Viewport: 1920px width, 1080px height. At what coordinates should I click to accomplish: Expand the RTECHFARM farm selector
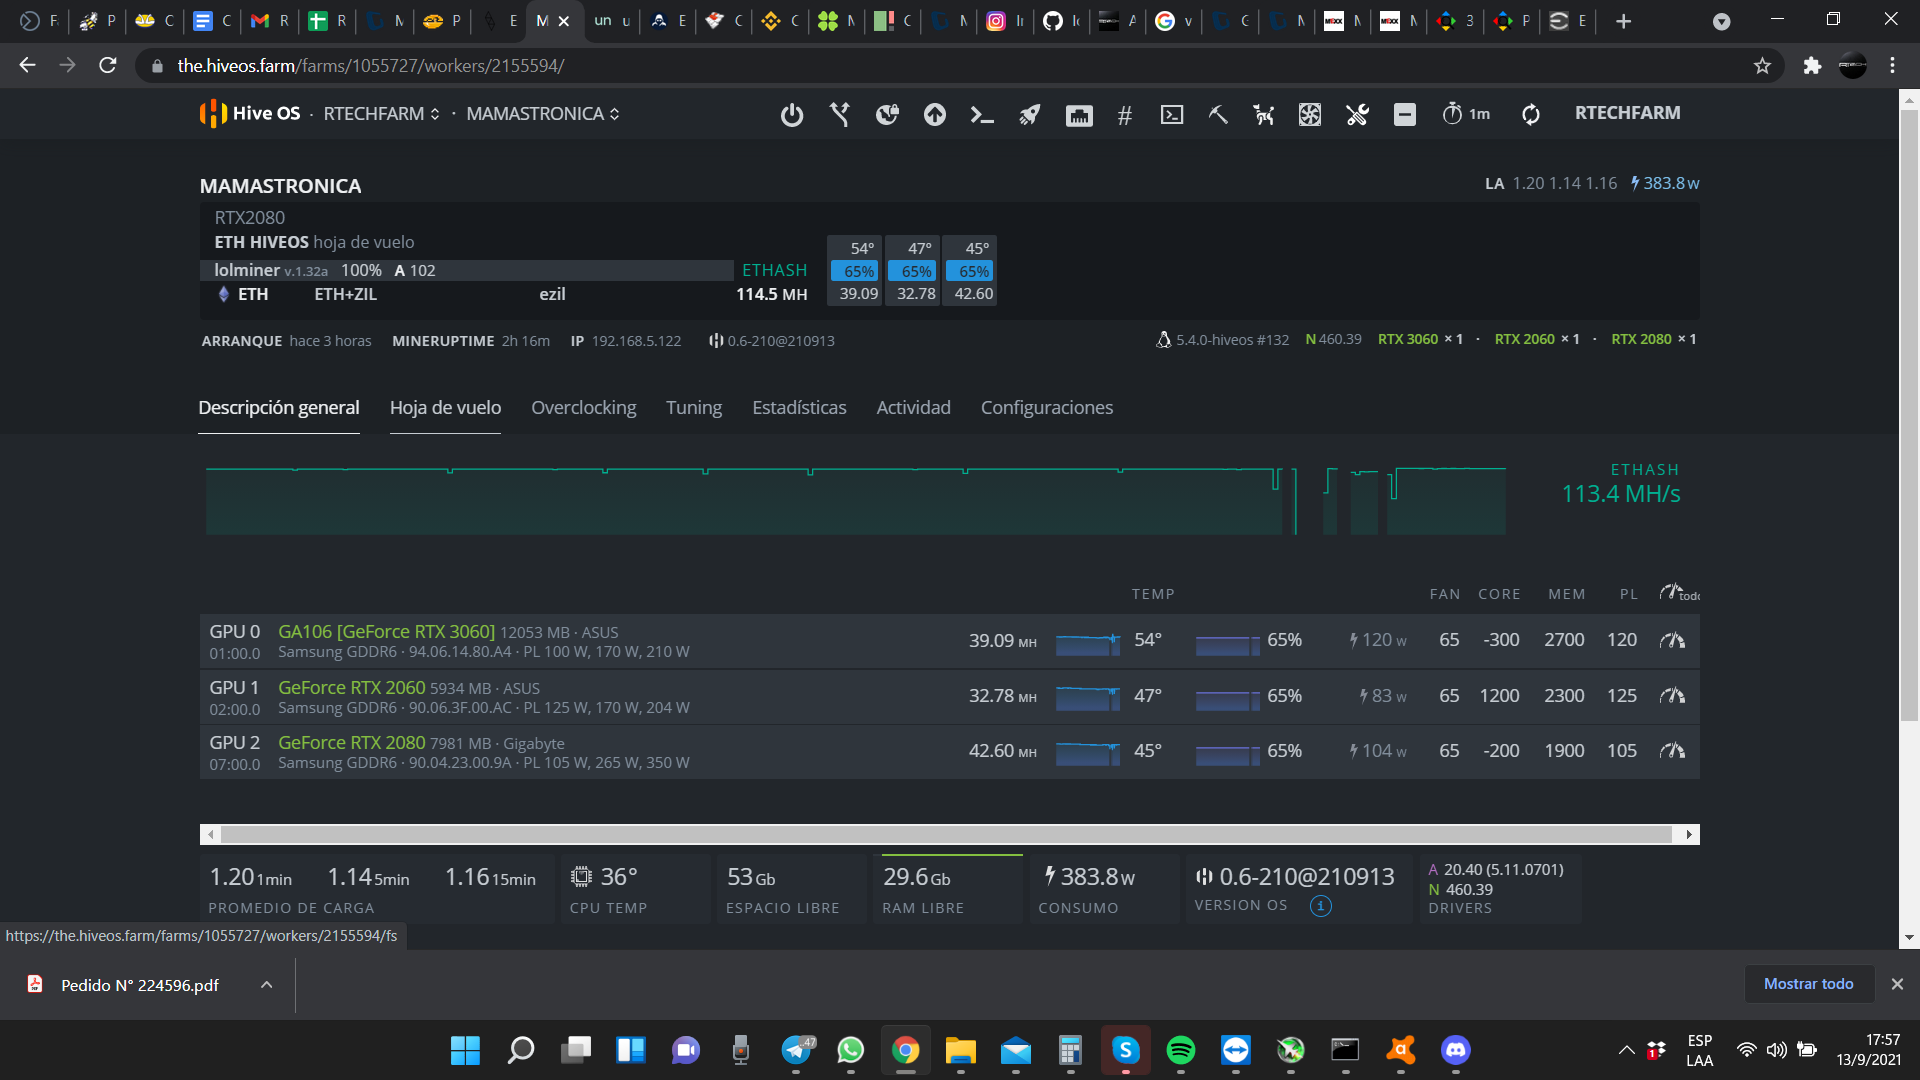click(x=381, y=114)
